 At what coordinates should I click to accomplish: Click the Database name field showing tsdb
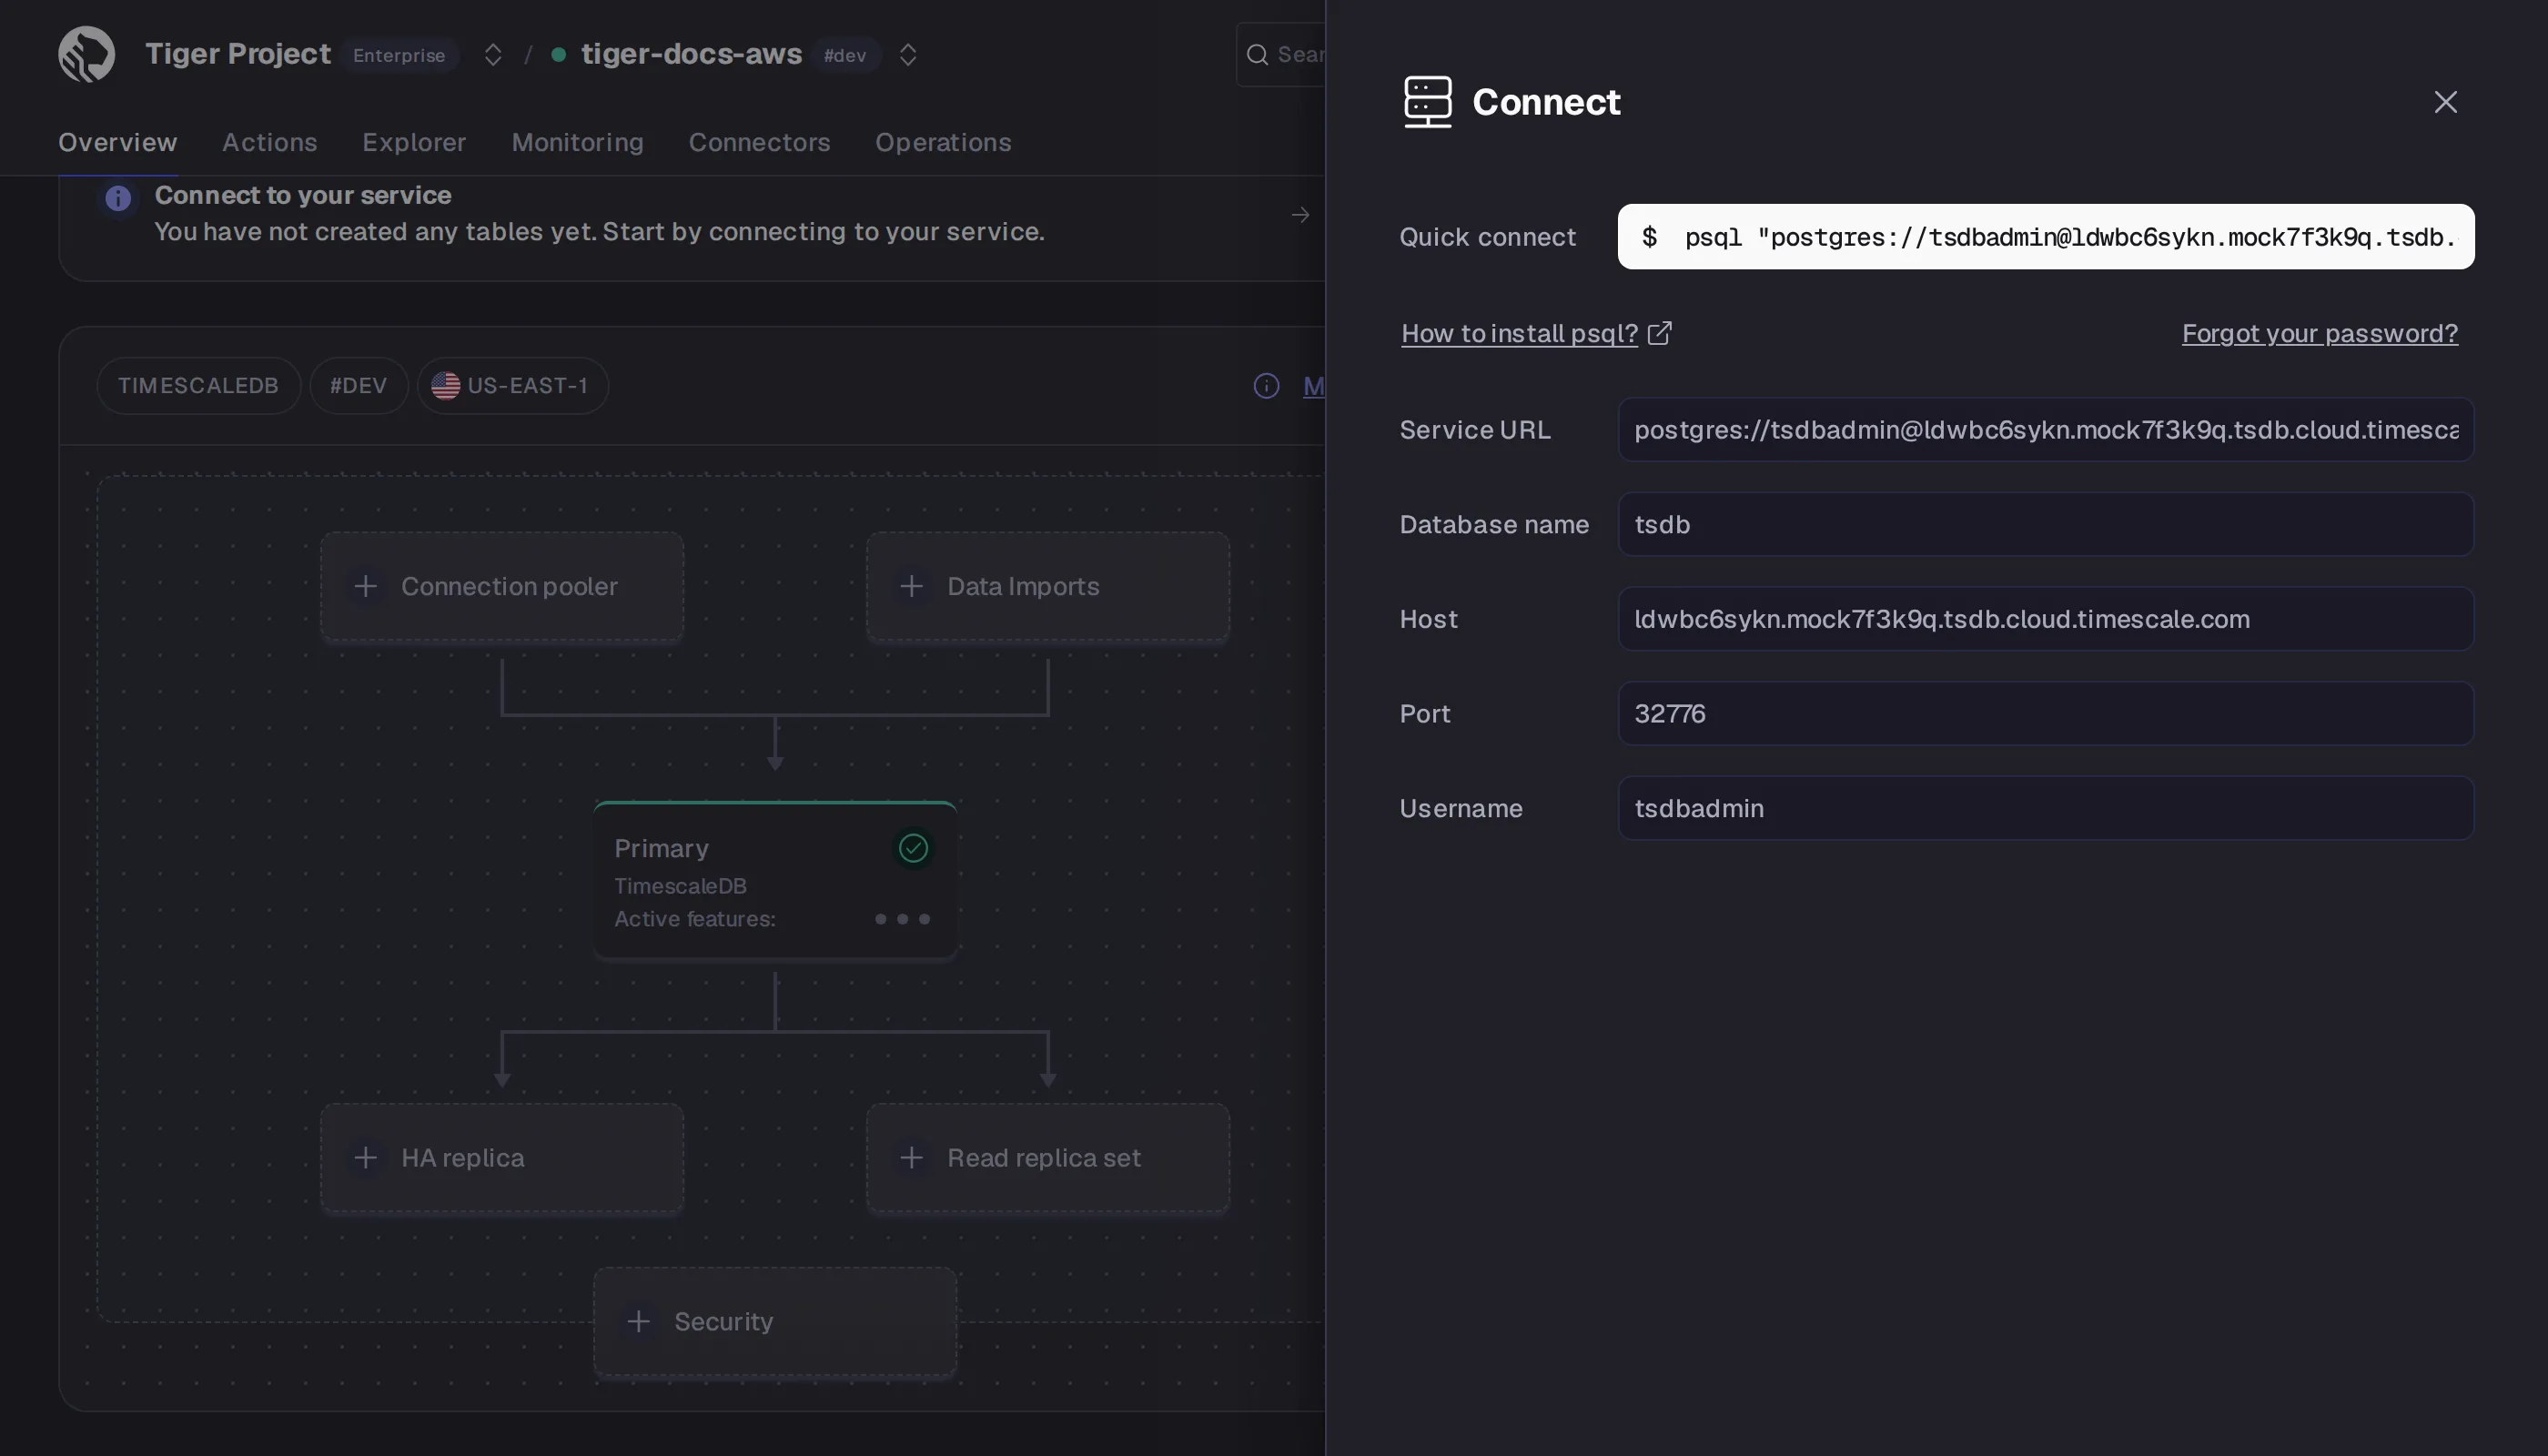pos(2046,525)
